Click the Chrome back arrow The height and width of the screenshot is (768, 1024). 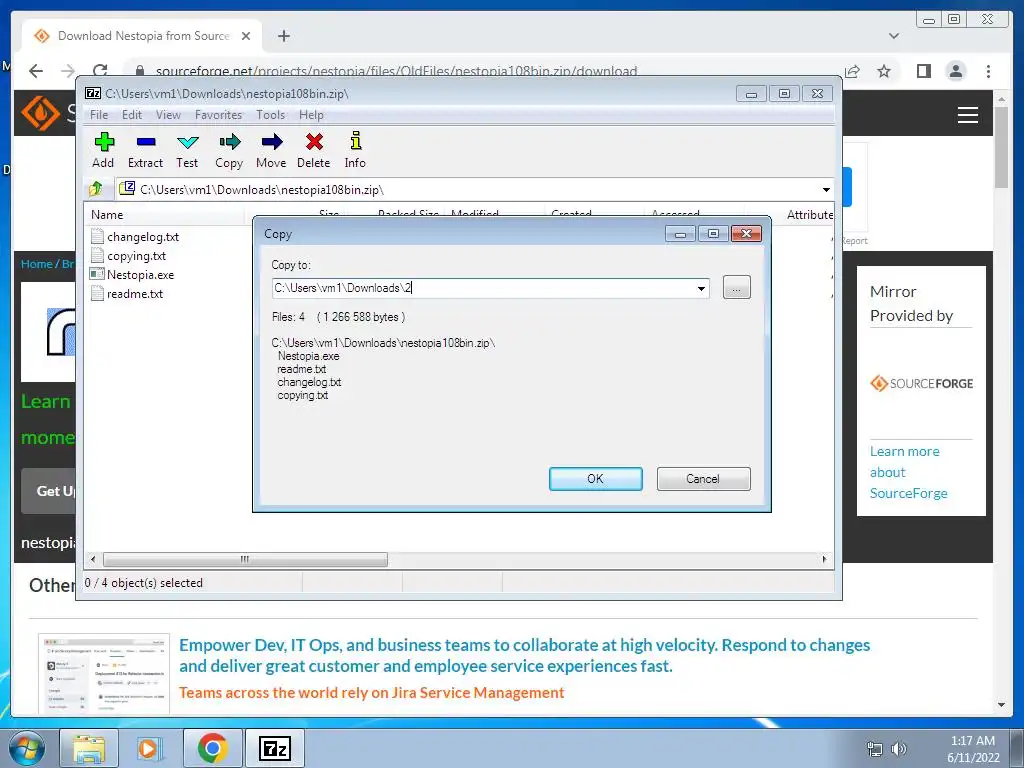point(36,71)
